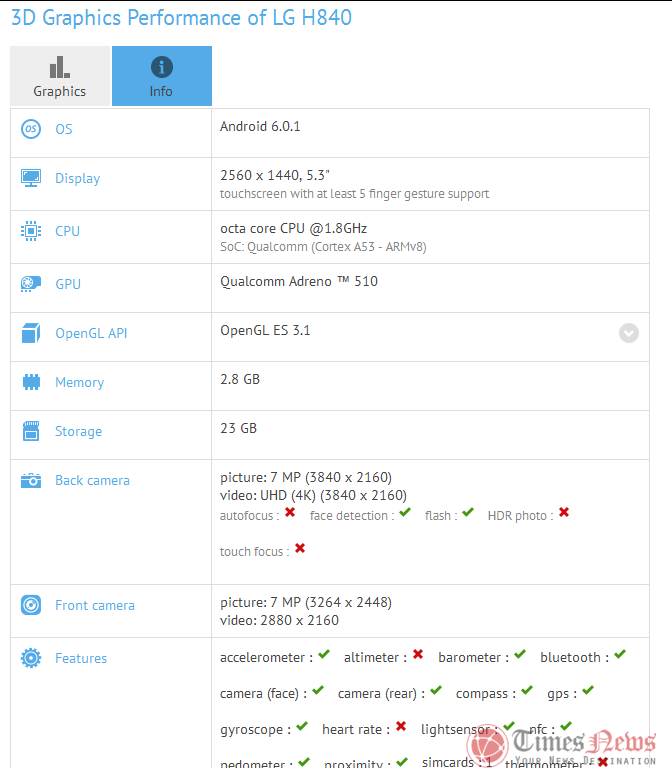Click the autofocus red cross mark

click(x=290, y=512)
